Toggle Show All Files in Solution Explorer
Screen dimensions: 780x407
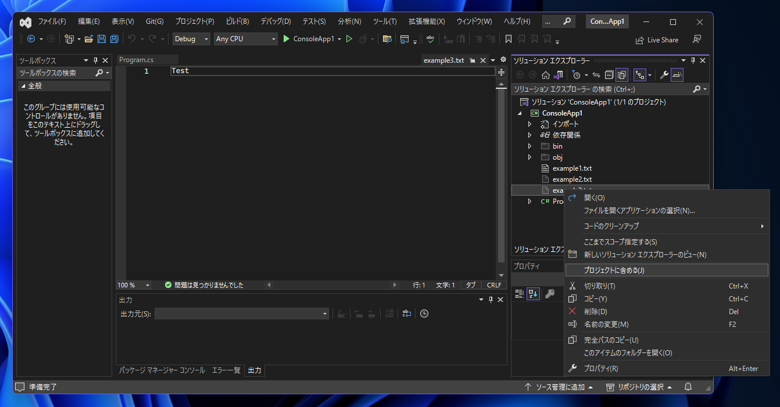click(622, 75)
